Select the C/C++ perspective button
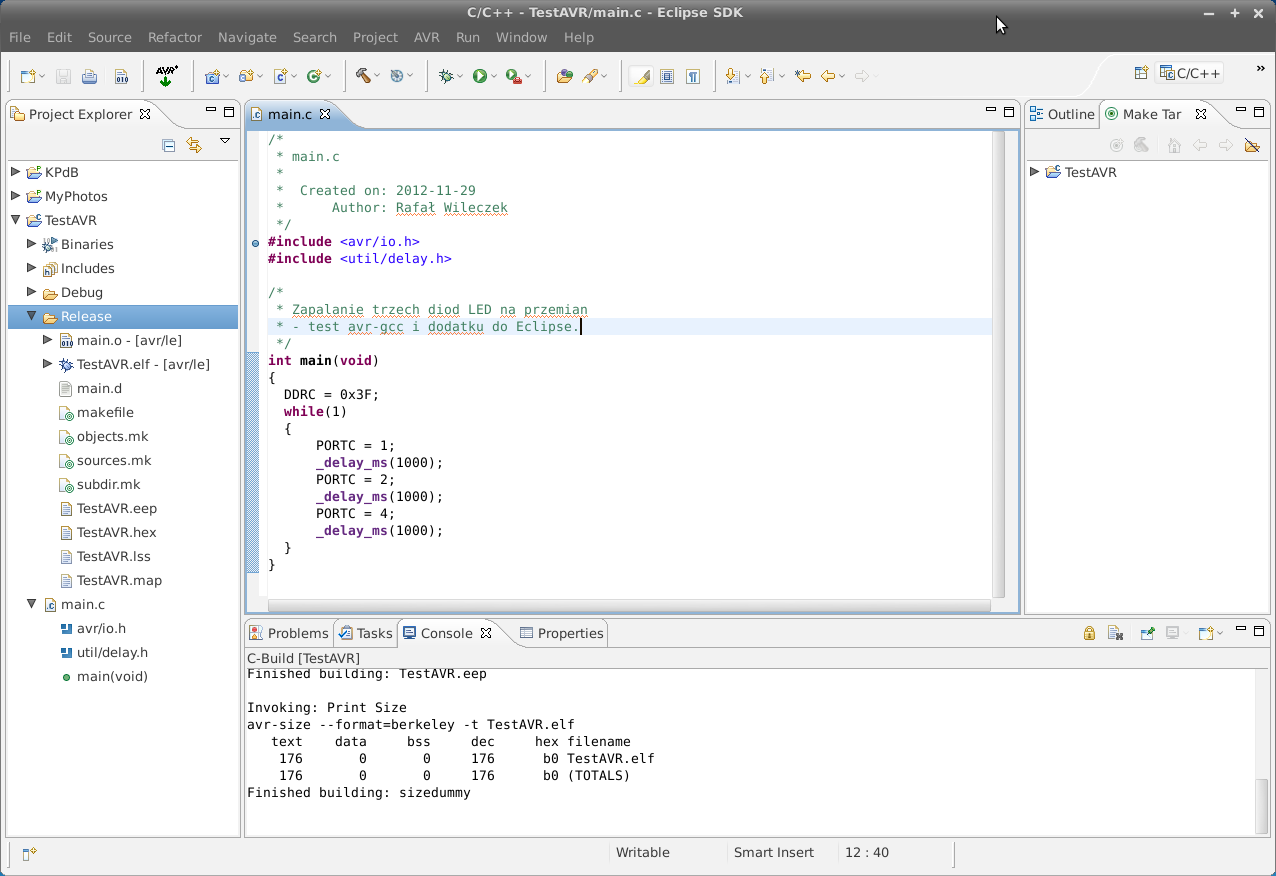Viewport: 1276px width, 876px height. (x=1190, y=73)
